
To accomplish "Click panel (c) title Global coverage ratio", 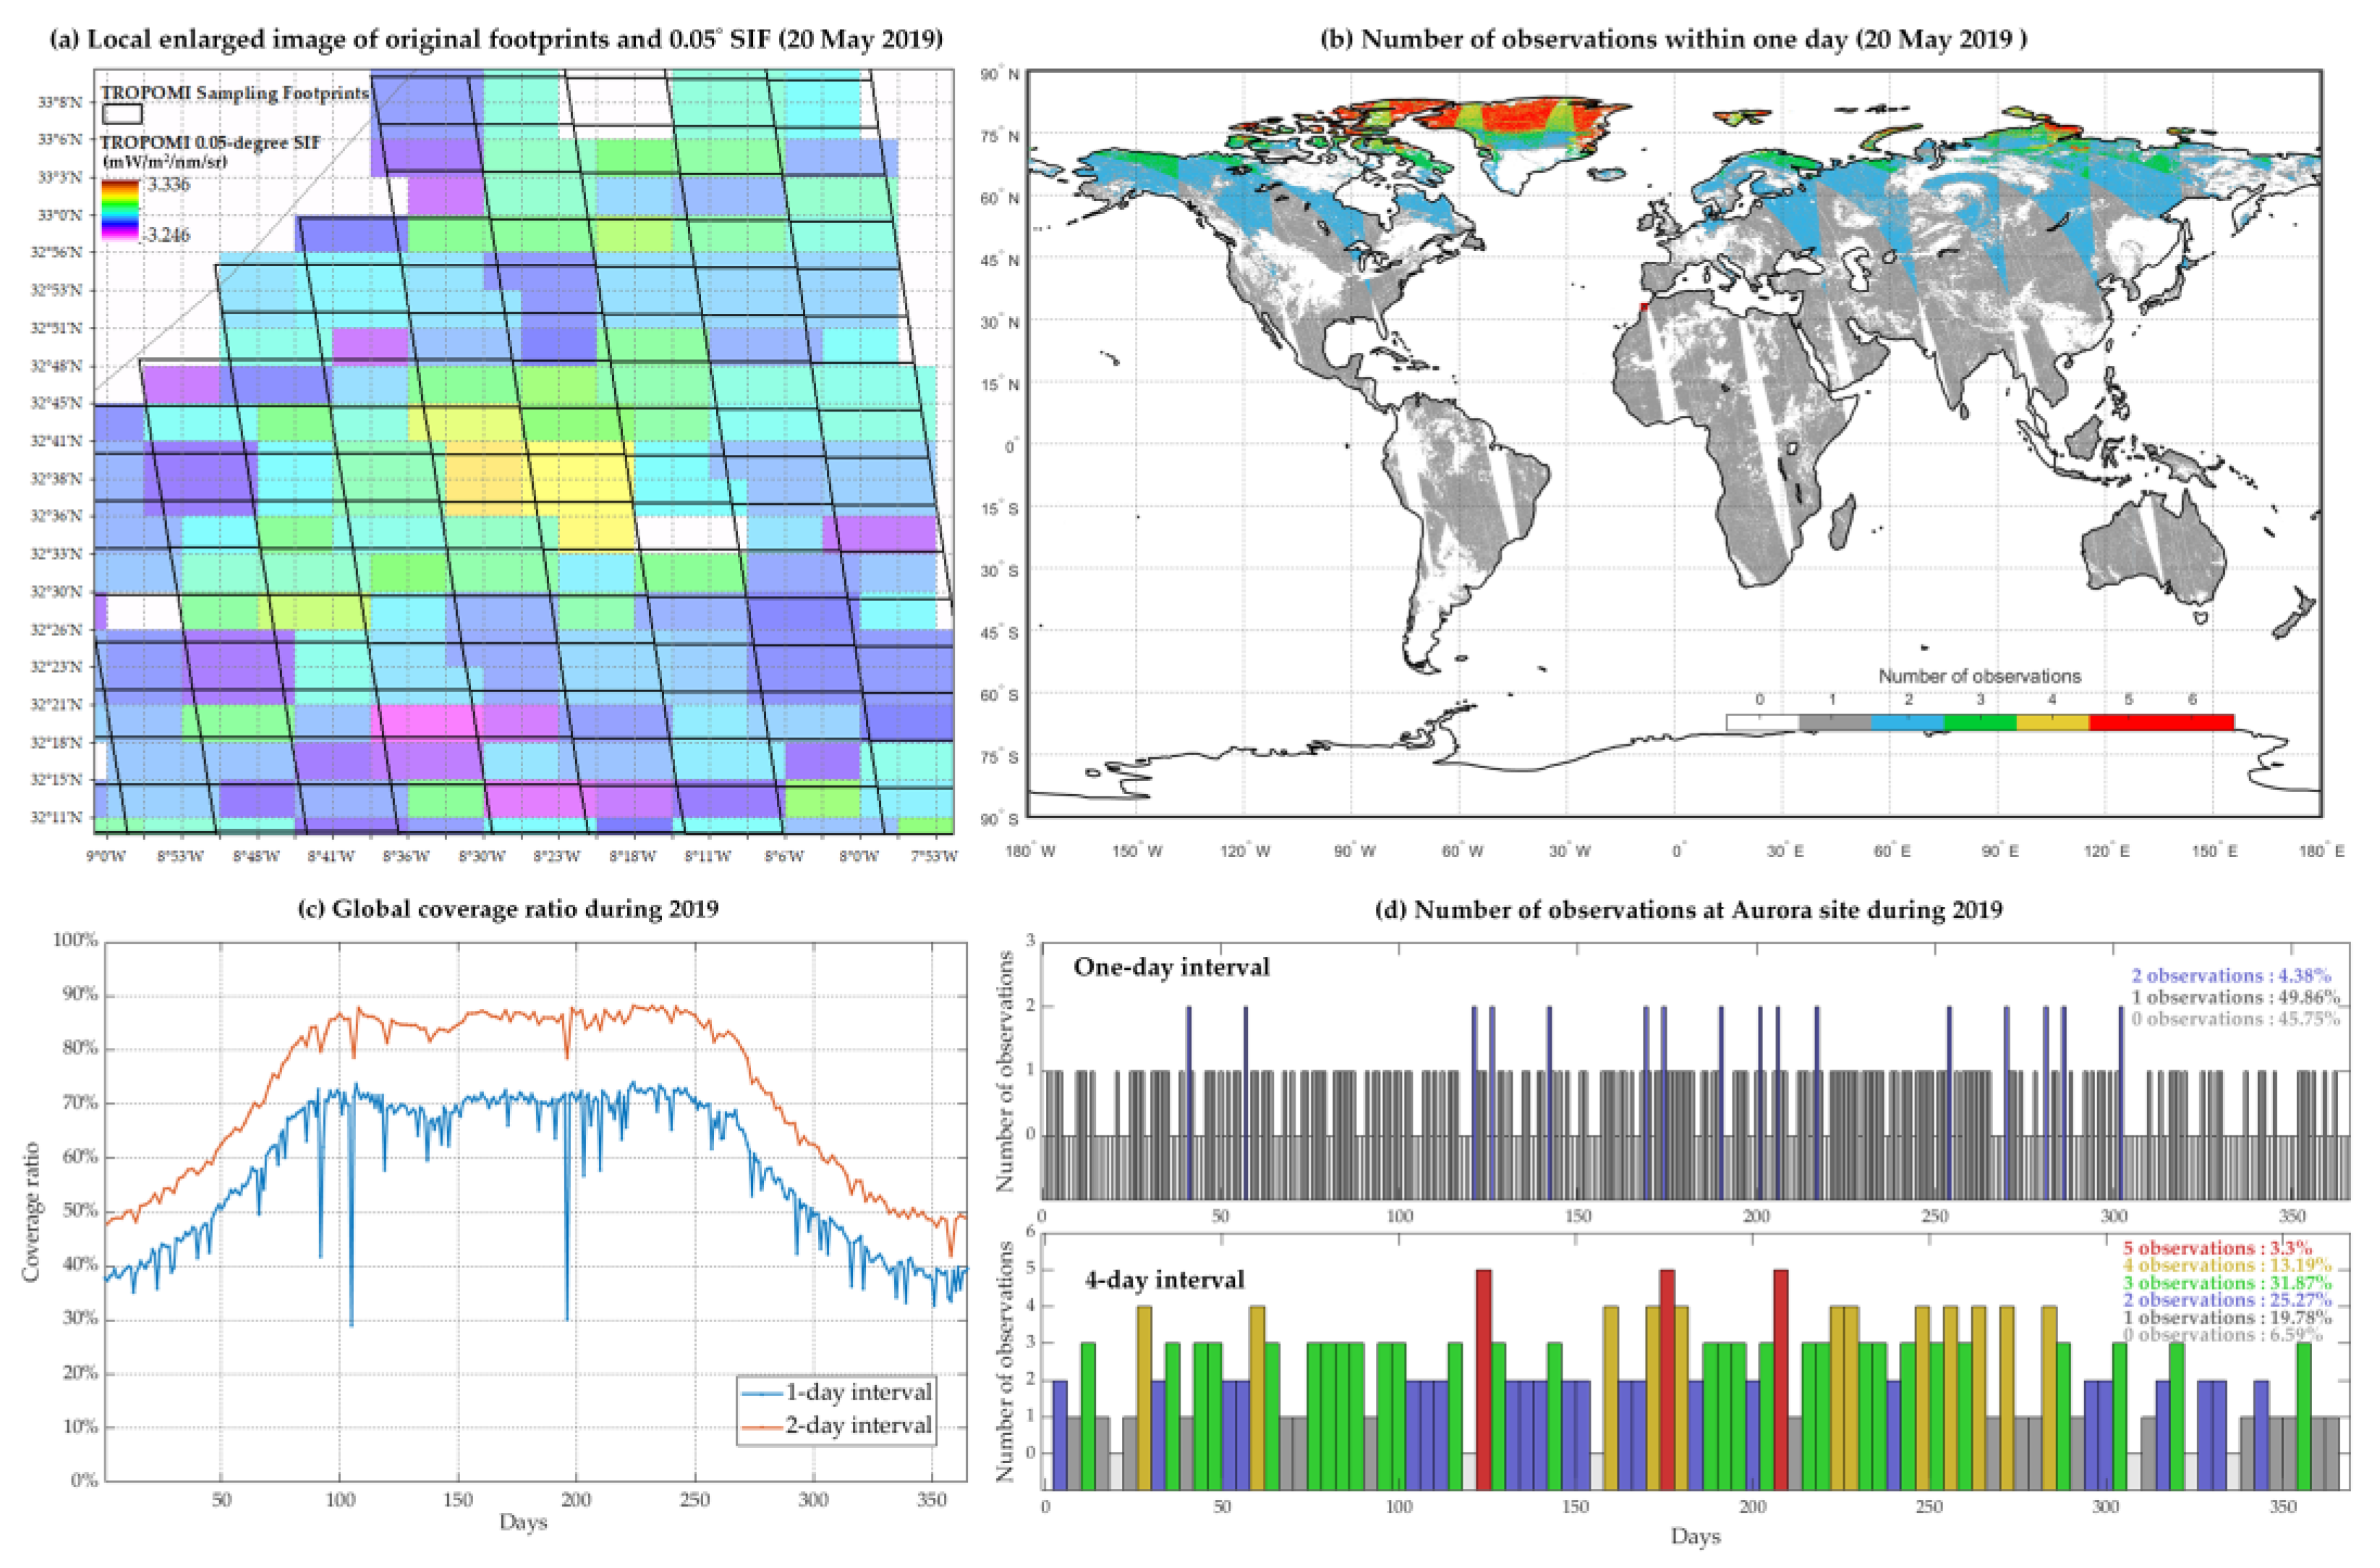I will point(508,908).
